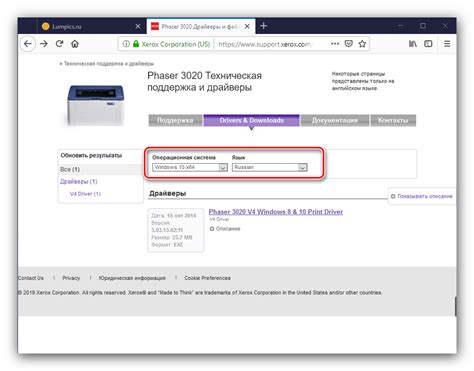Show site information icon in address bar

[126, 44]
